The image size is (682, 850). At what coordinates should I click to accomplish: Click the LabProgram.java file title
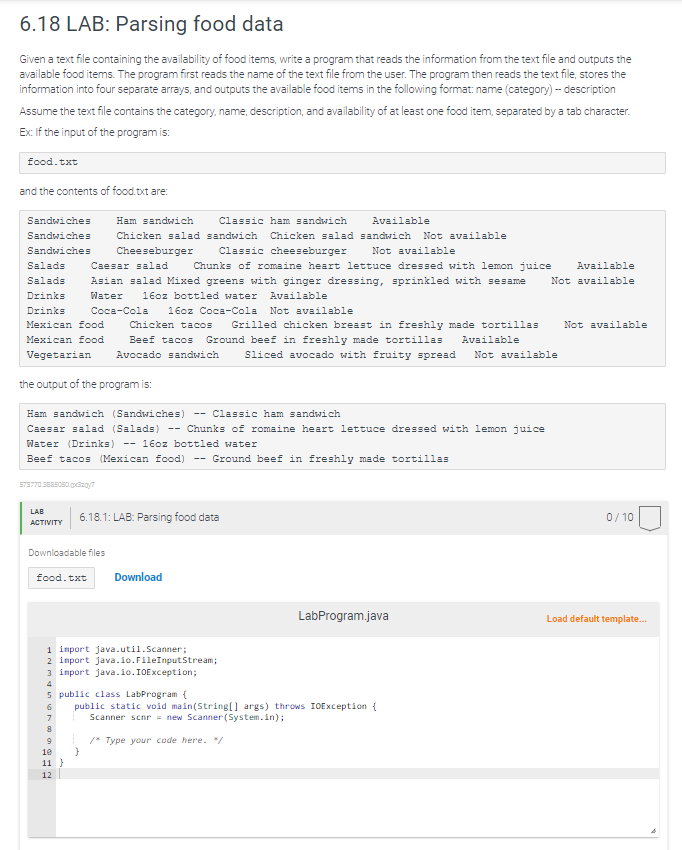pyautogui.click(x=343, y=616)
